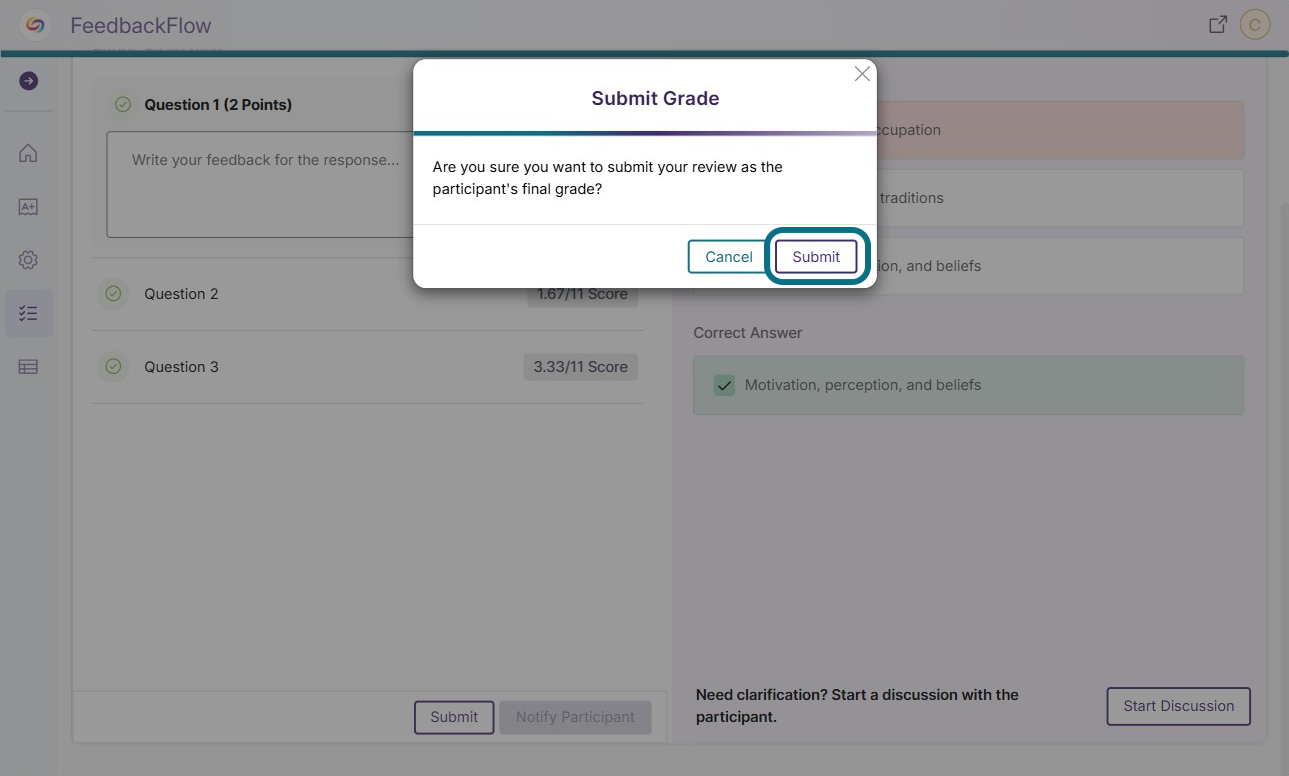Viewport: 1289px width, 776px height.
Task: Close the Submit Grade dialog with X
Action: point(862,74)
